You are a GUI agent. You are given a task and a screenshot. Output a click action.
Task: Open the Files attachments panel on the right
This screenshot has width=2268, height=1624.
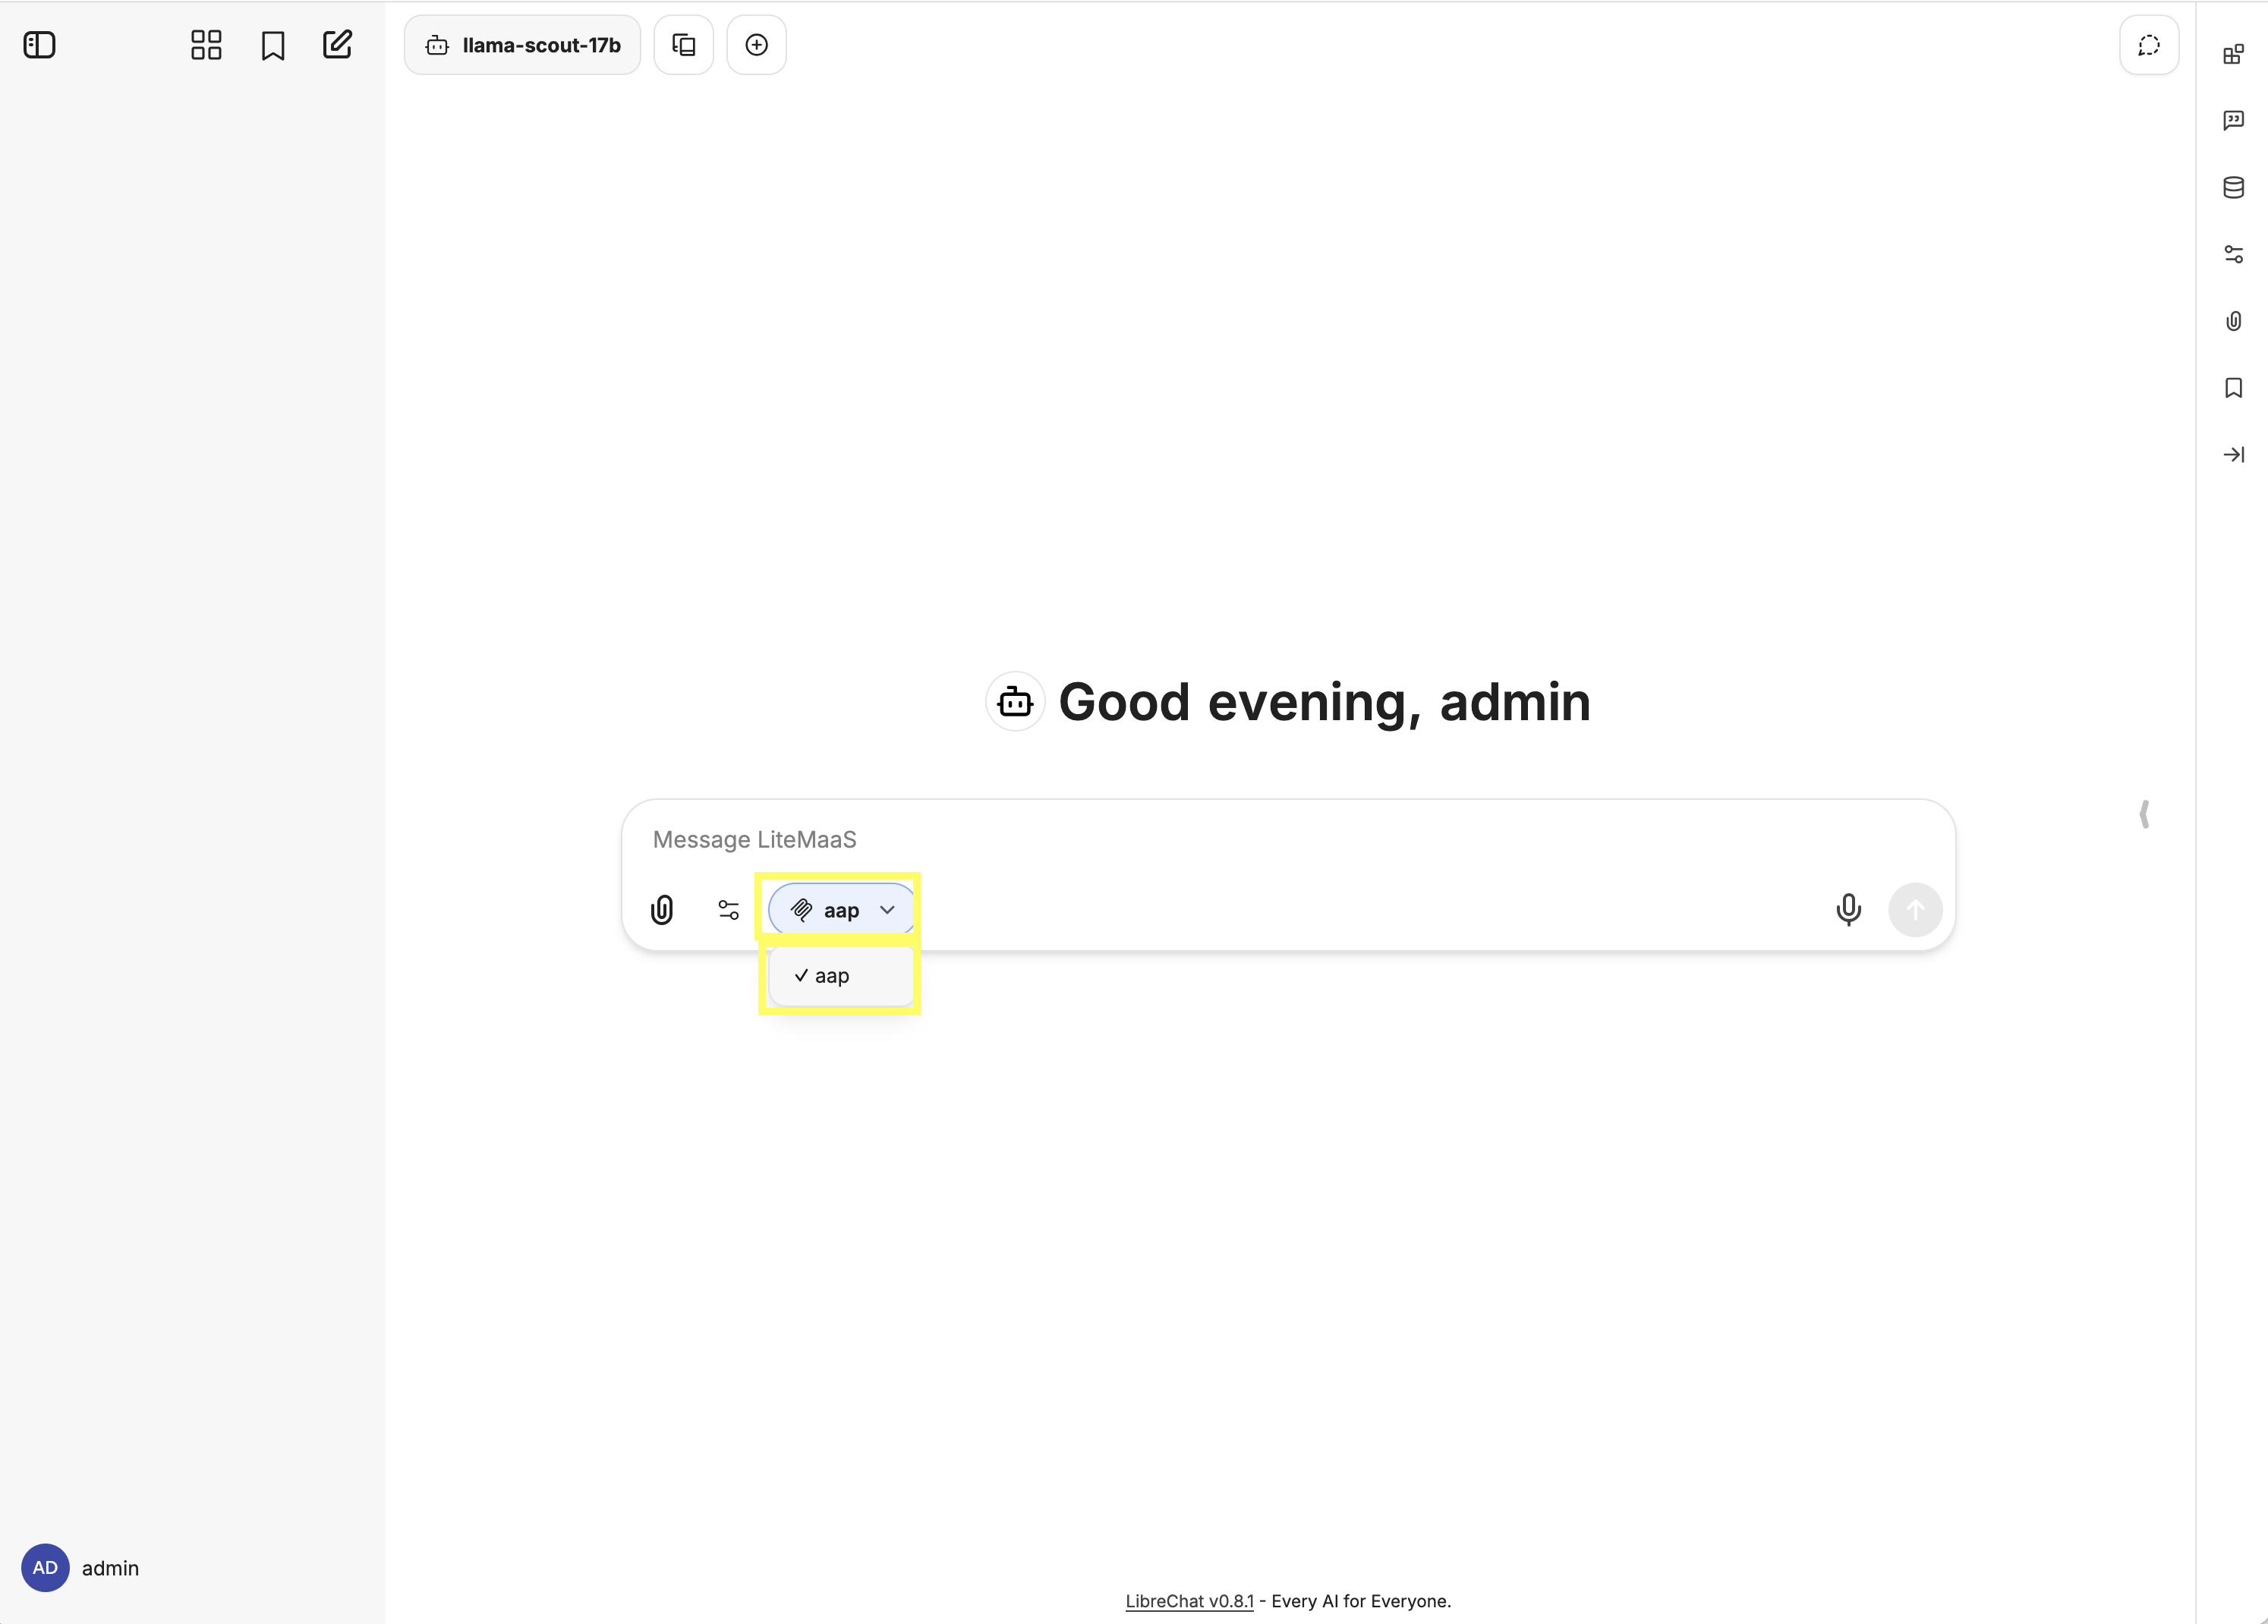click(2234, 320)
